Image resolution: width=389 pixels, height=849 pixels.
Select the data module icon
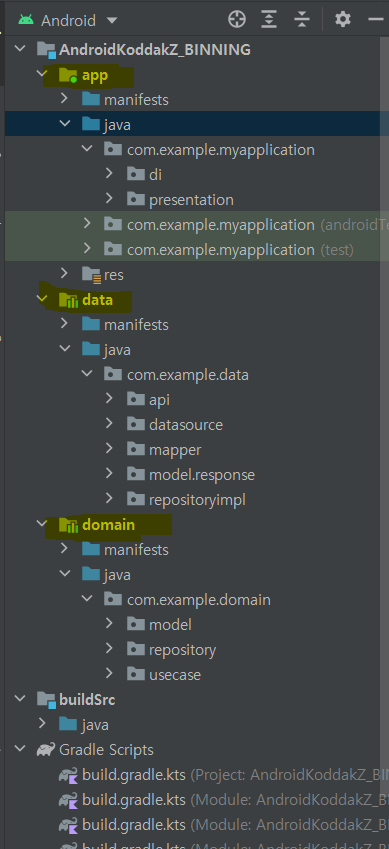pyautogui.click(x=68, y=299)
